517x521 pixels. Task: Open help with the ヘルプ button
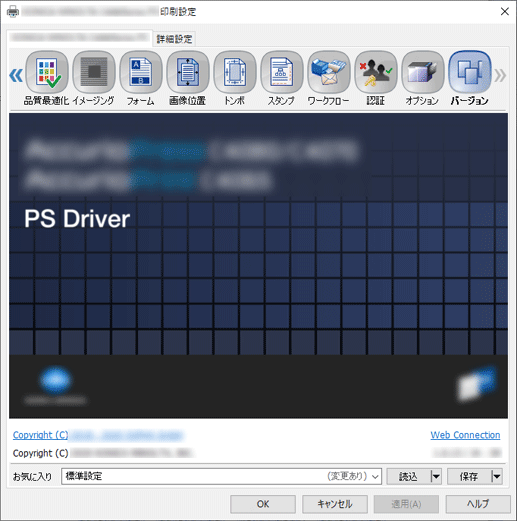tap(478, 504)
